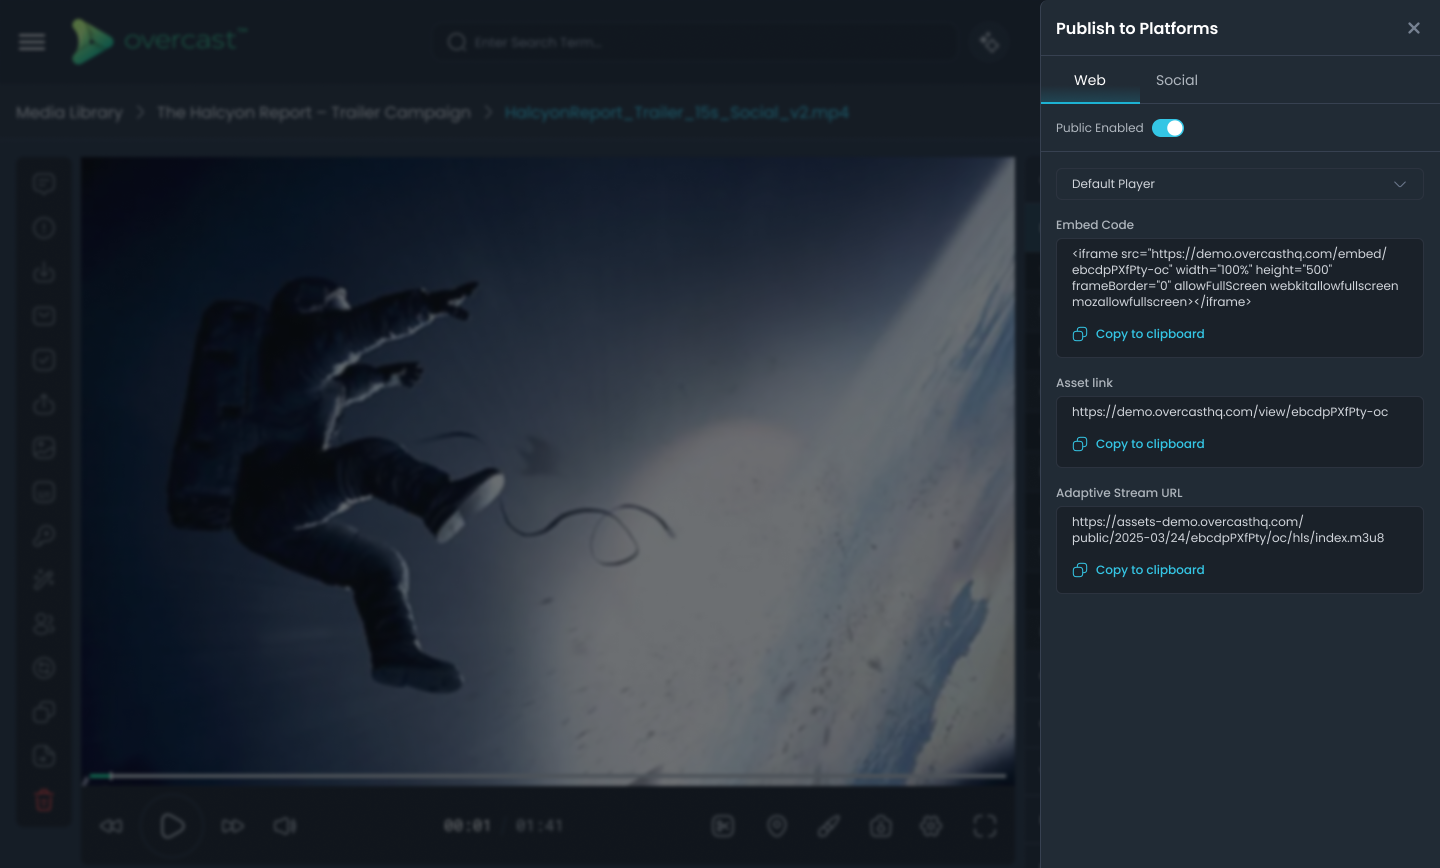Disable the Public Enabled toggle
The width and height of the screenshot is (1440, 868).
pos(1167,128)
